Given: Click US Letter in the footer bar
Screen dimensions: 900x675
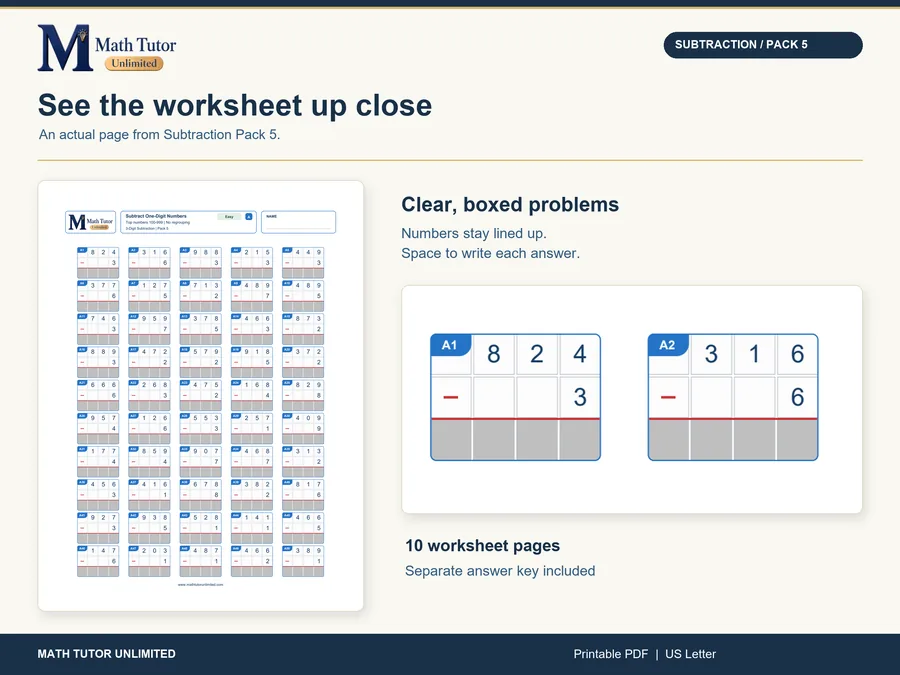Looking at the screenshot, I should coord(690,654).
